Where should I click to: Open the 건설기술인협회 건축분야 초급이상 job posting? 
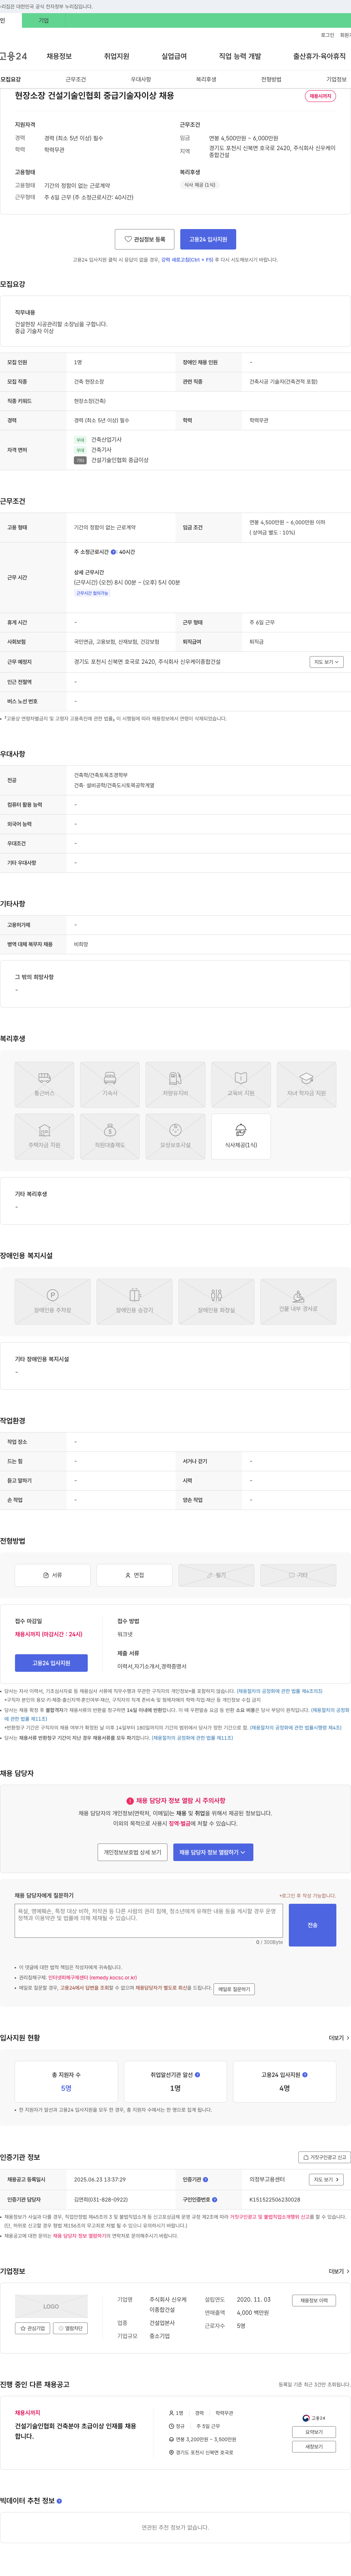76,2431
